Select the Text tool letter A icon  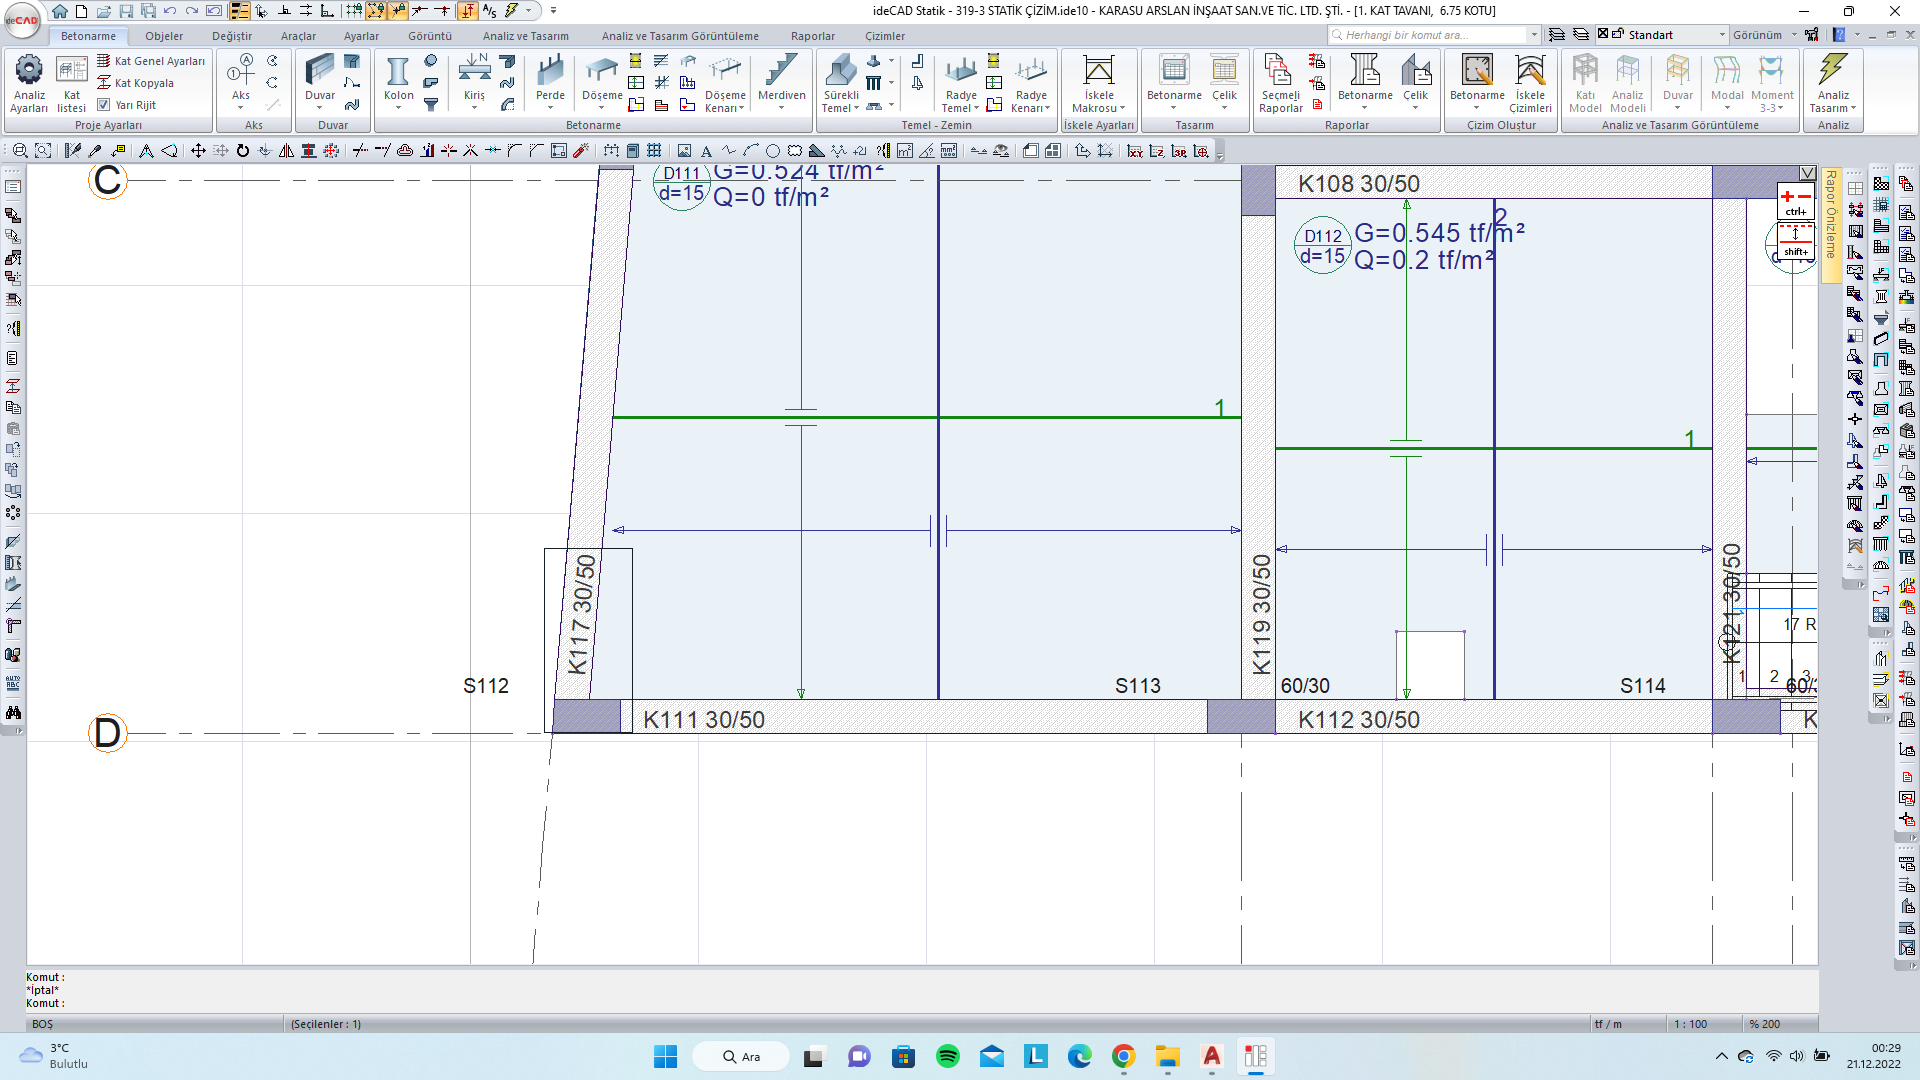(x=706, y=151)
